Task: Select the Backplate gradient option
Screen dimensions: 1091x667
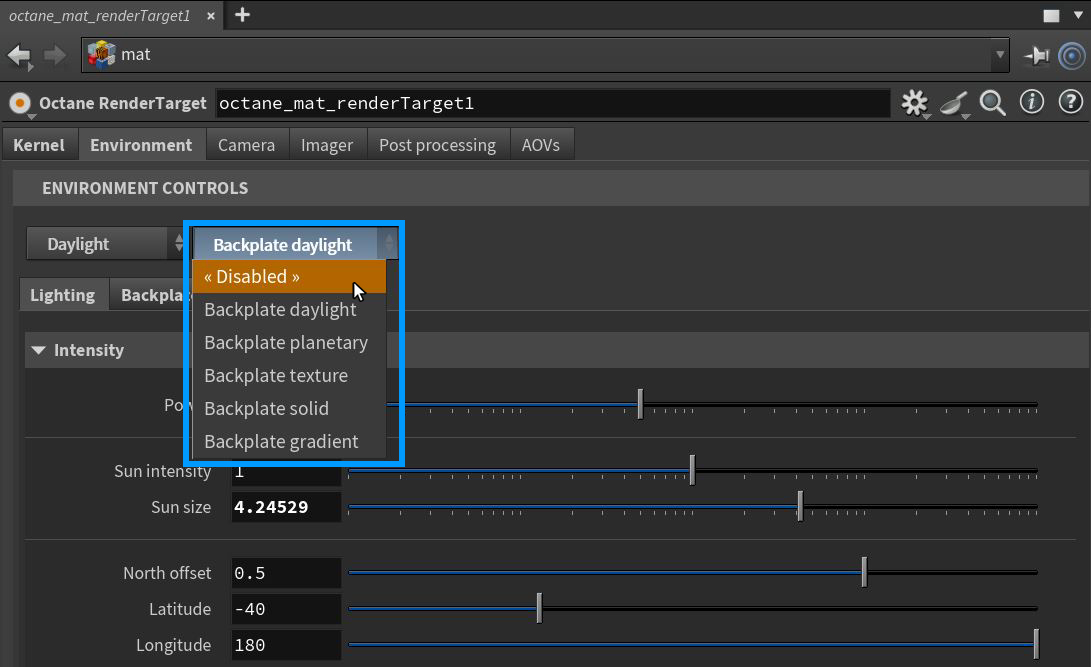Action: tap(281, 442)
